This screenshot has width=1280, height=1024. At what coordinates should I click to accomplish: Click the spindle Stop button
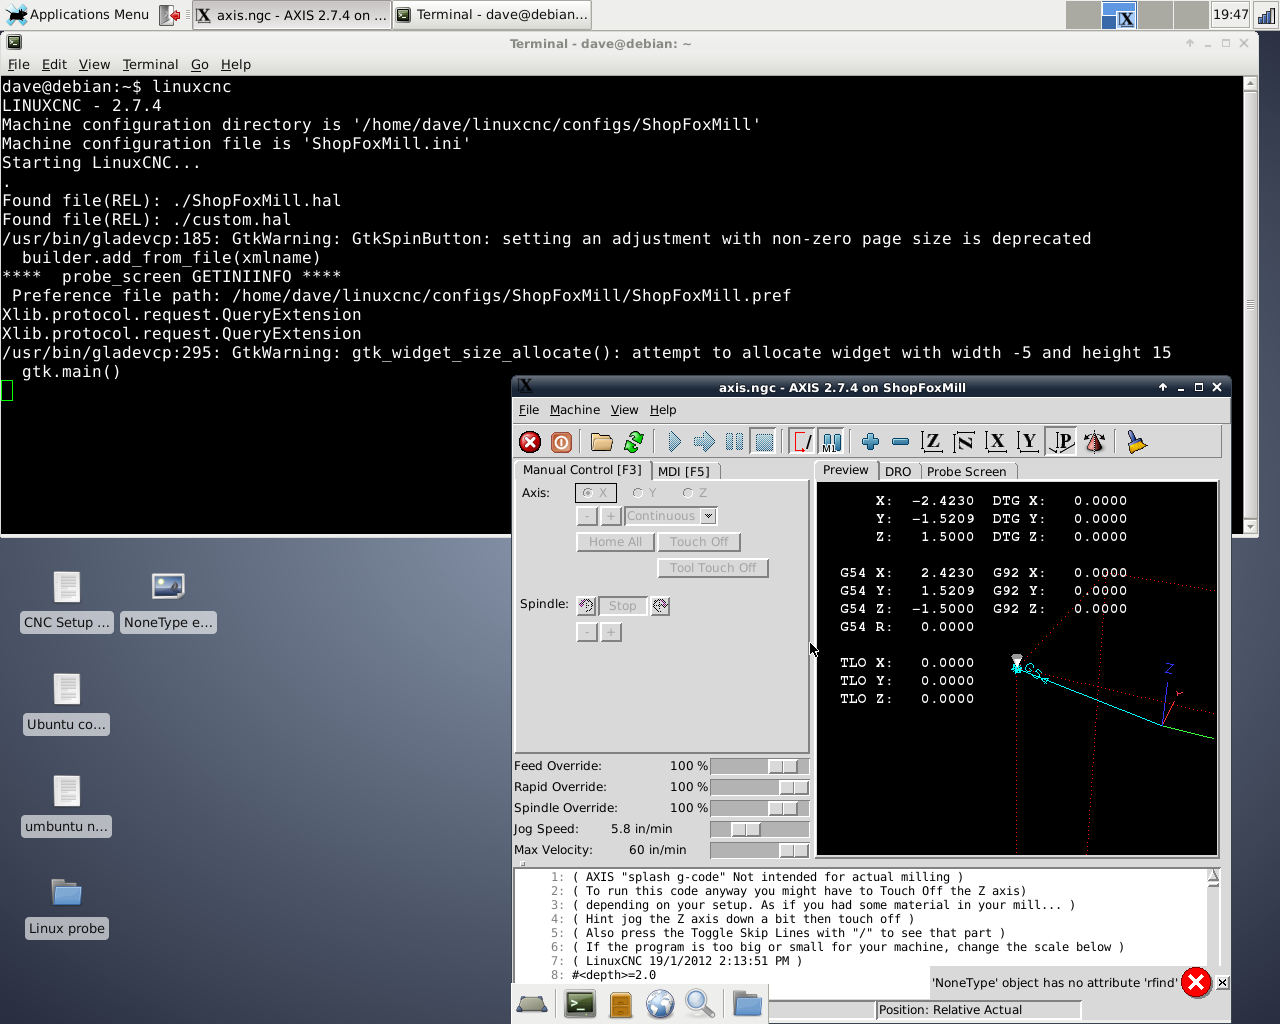(x=622, y=606)
